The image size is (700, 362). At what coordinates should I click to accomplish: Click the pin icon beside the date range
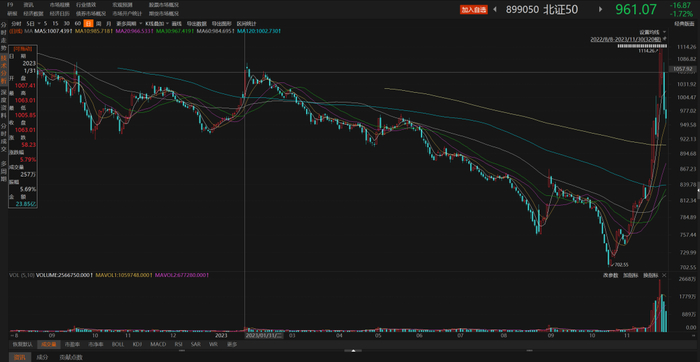(665, 39)
